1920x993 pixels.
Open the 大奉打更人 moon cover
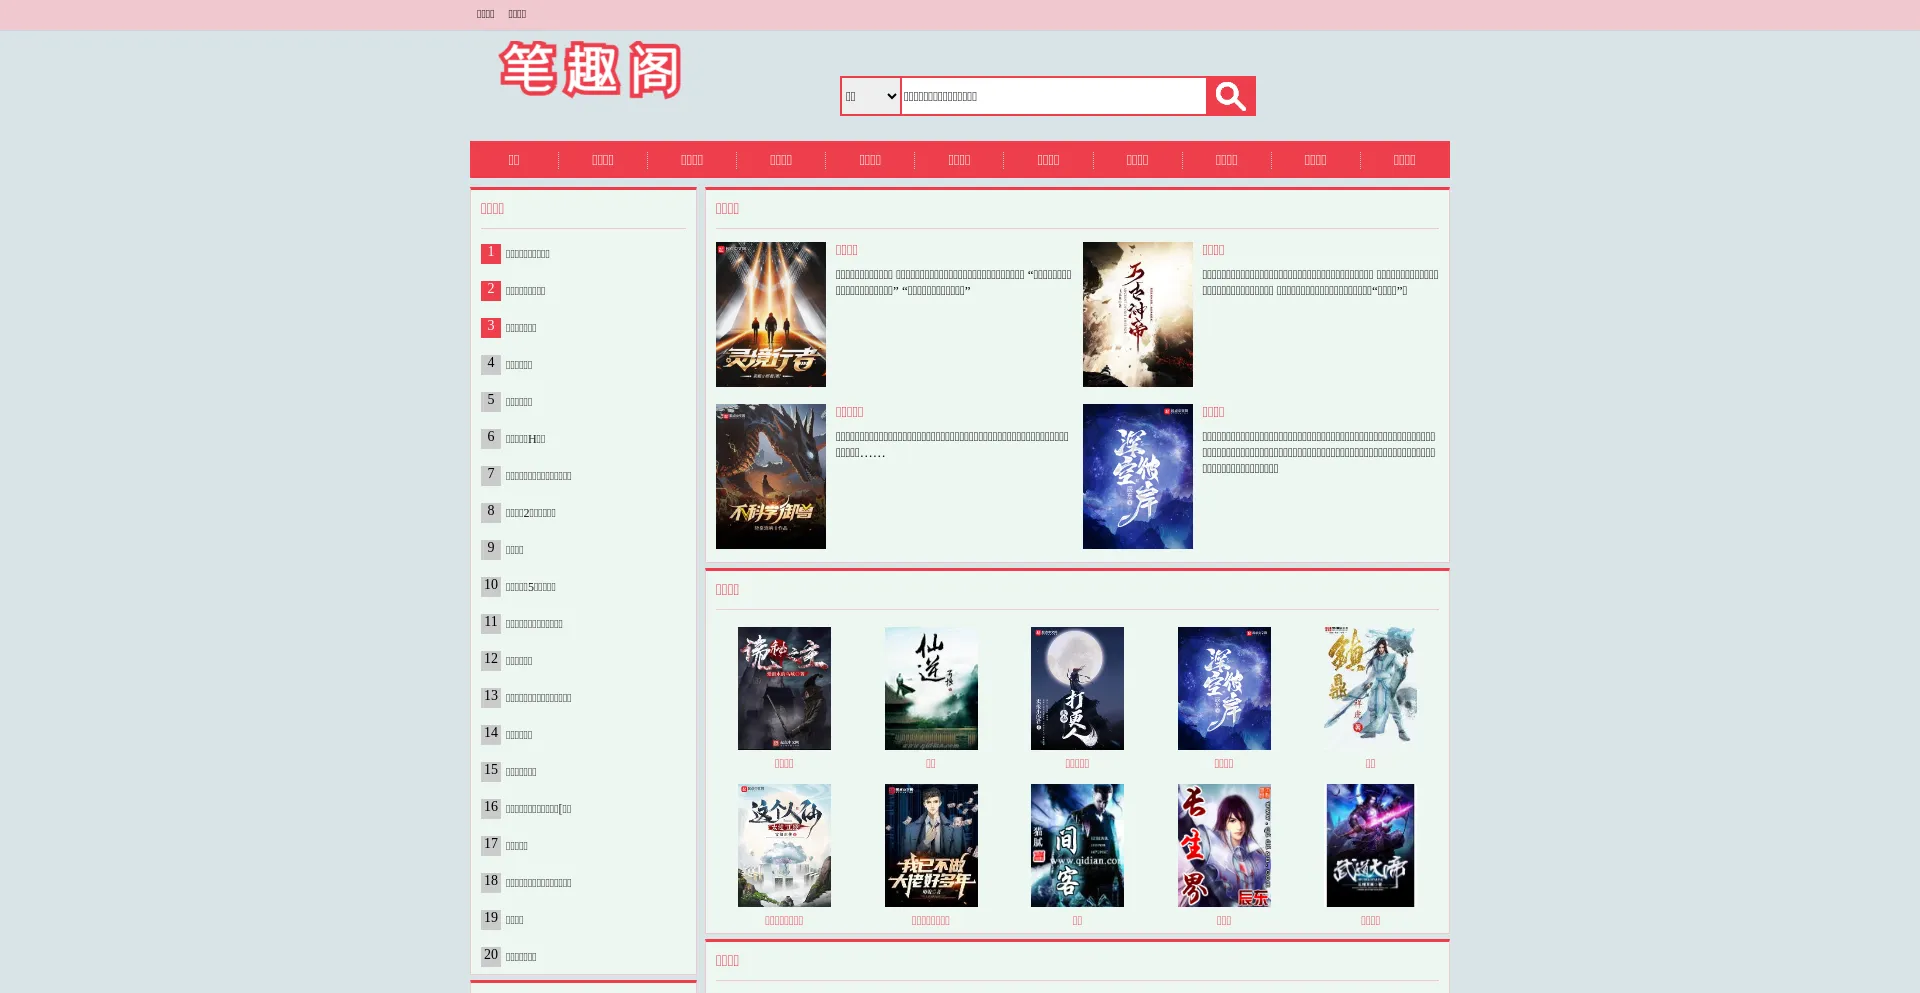[1077, 688]
